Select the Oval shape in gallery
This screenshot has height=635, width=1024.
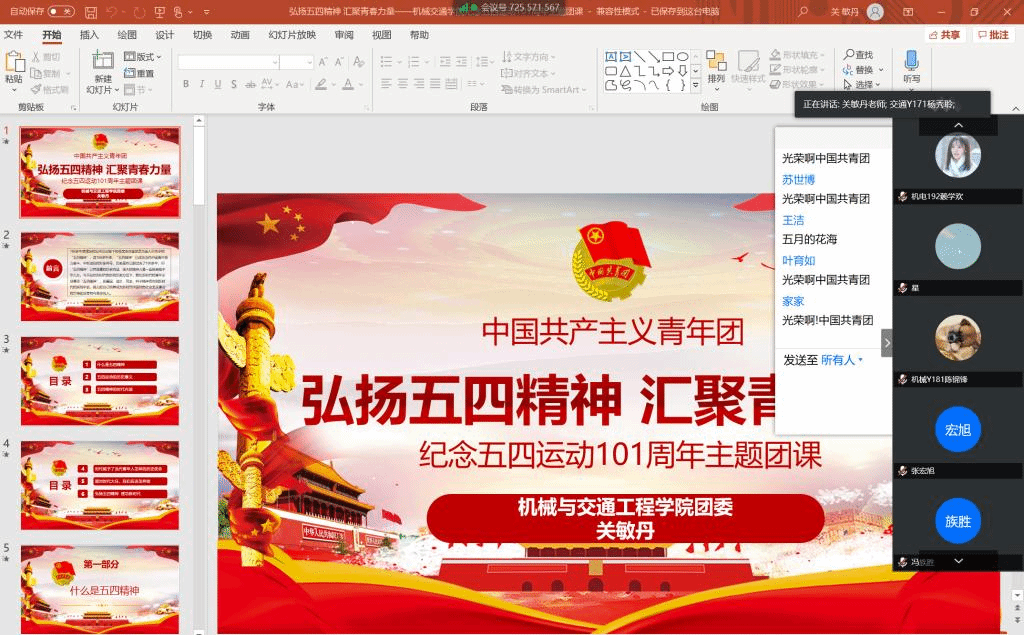pyautogui.click(x=682, y=57)
